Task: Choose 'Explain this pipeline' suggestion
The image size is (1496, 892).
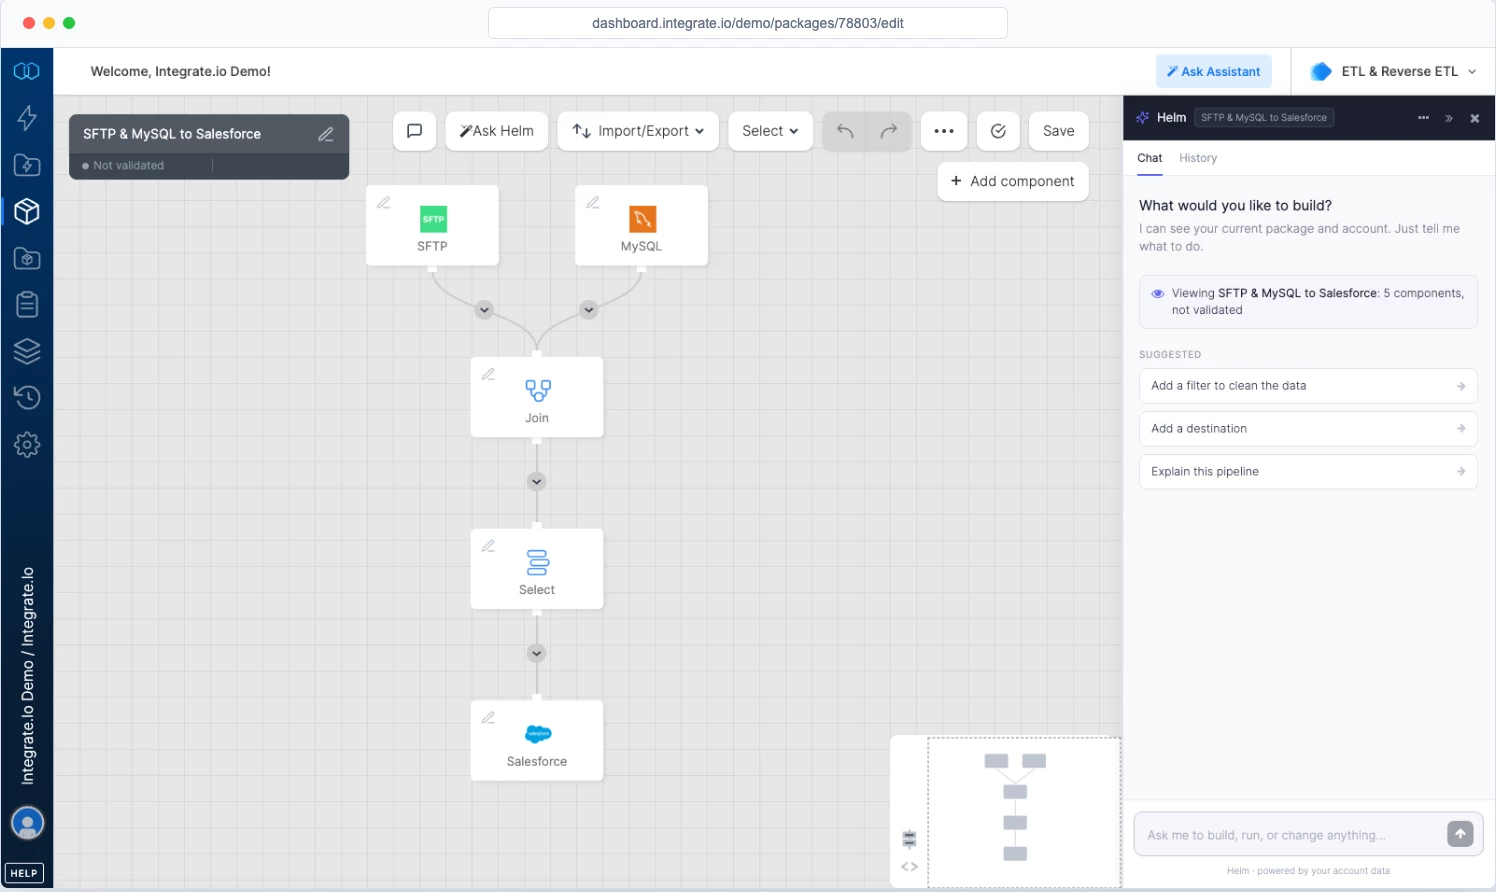Action: 1308,472
